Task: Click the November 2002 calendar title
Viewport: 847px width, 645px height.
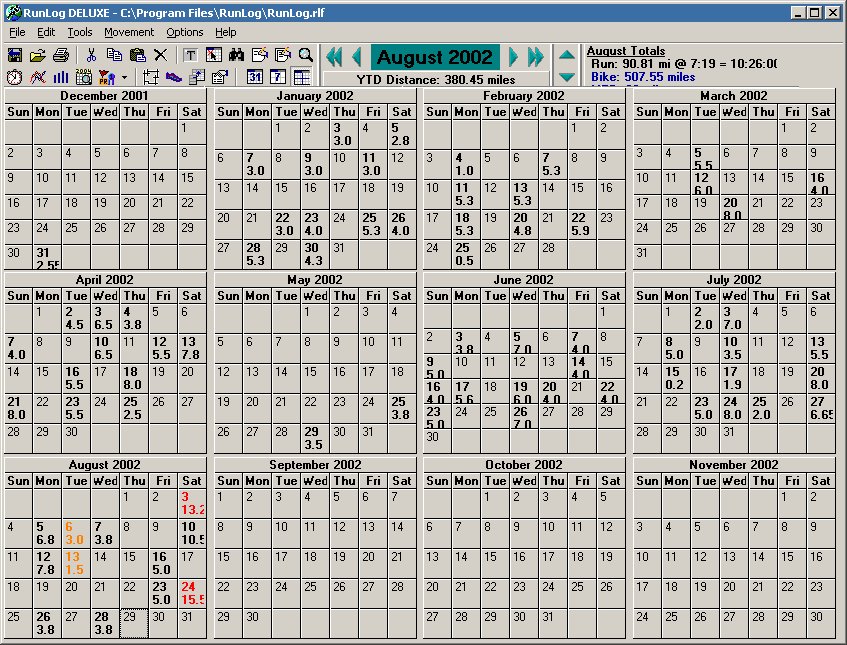Action: 734,465
